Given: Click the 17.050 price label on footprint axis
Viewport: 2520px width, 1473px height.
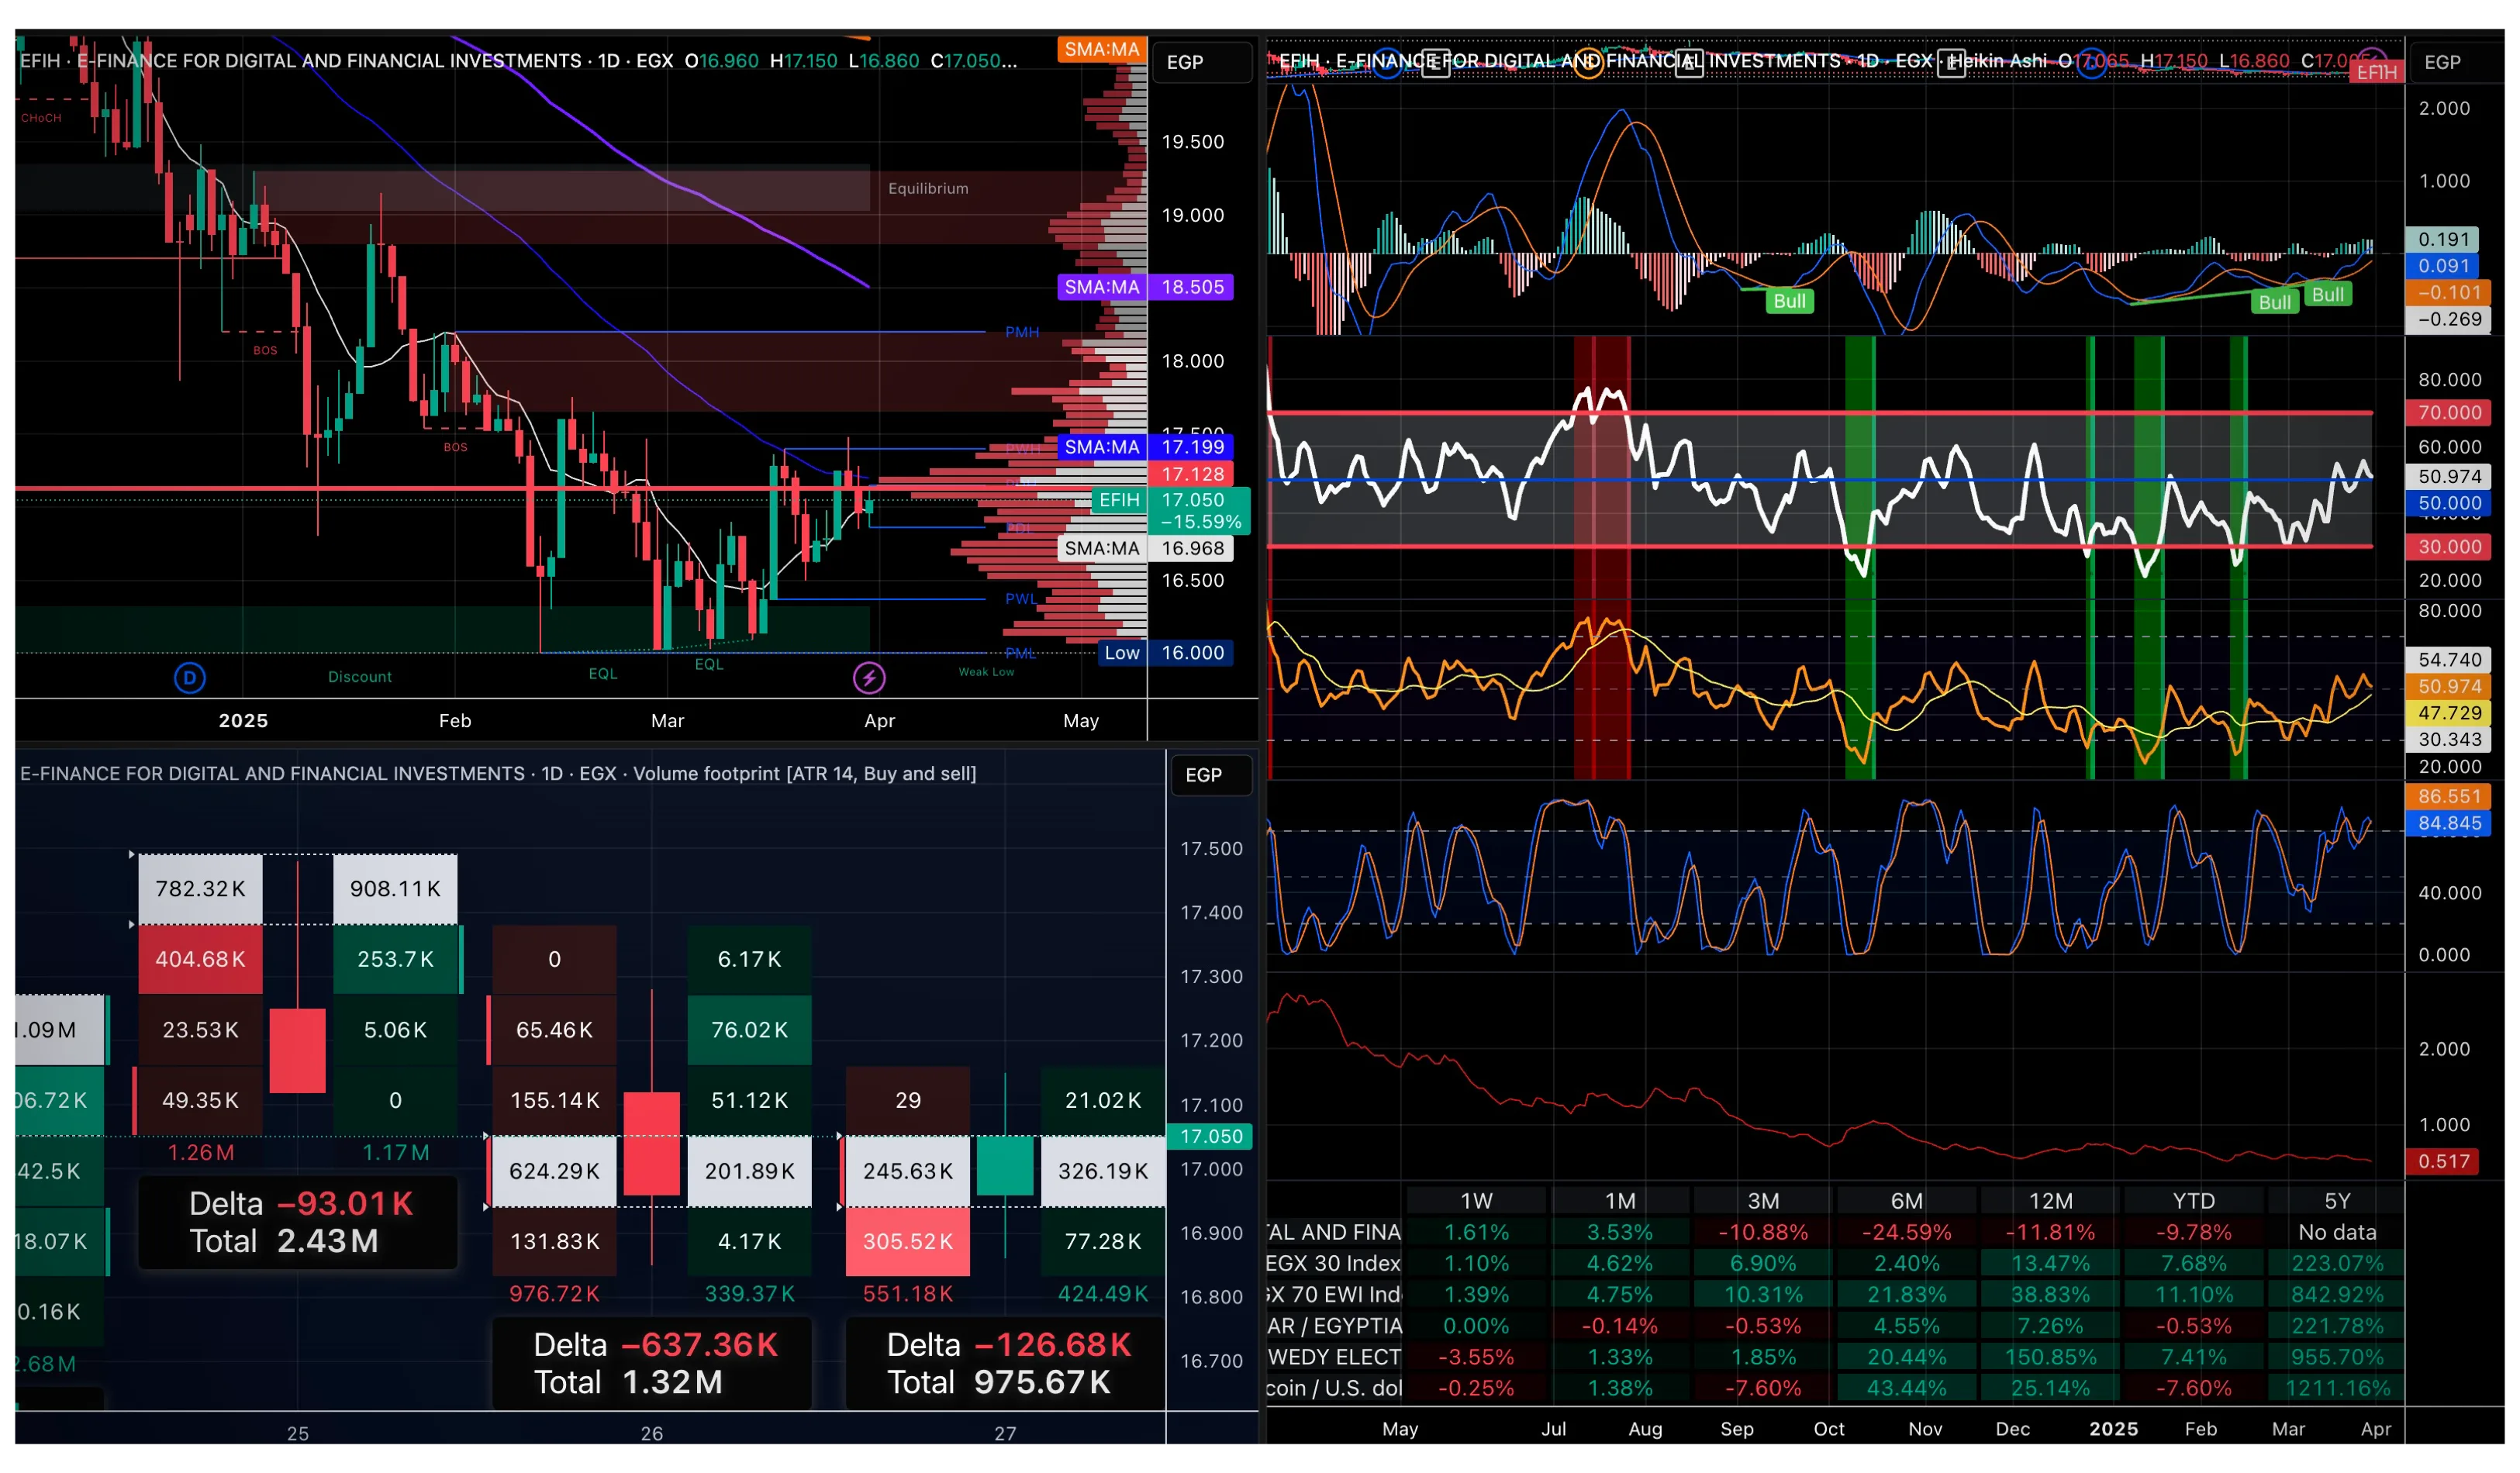Looking at the screenshot, I should [1211, 1137].
